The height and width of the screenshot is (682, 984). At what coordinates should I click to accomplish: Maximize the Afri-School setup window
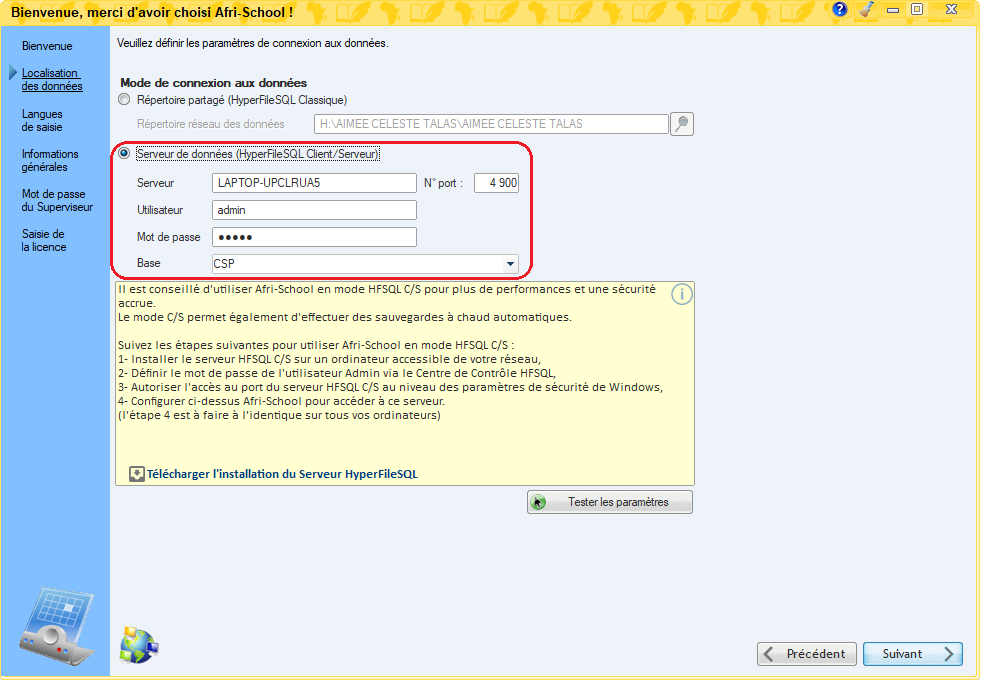coord(917,9)
